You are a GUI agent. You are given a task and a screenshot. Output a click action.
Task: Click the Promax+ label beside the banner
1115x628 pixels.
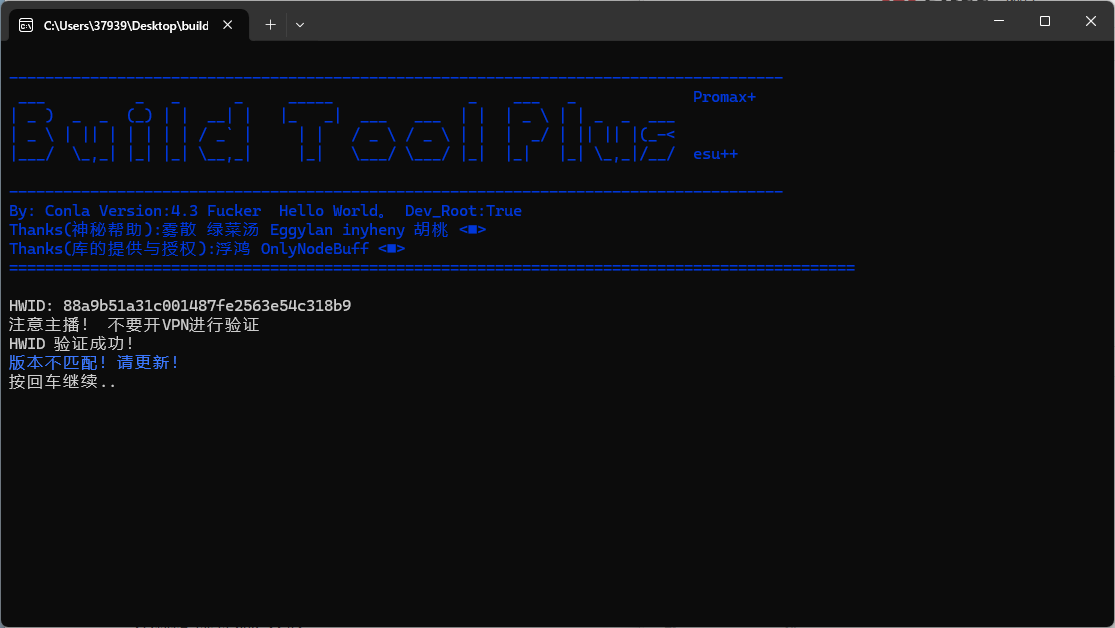(724, 97)
